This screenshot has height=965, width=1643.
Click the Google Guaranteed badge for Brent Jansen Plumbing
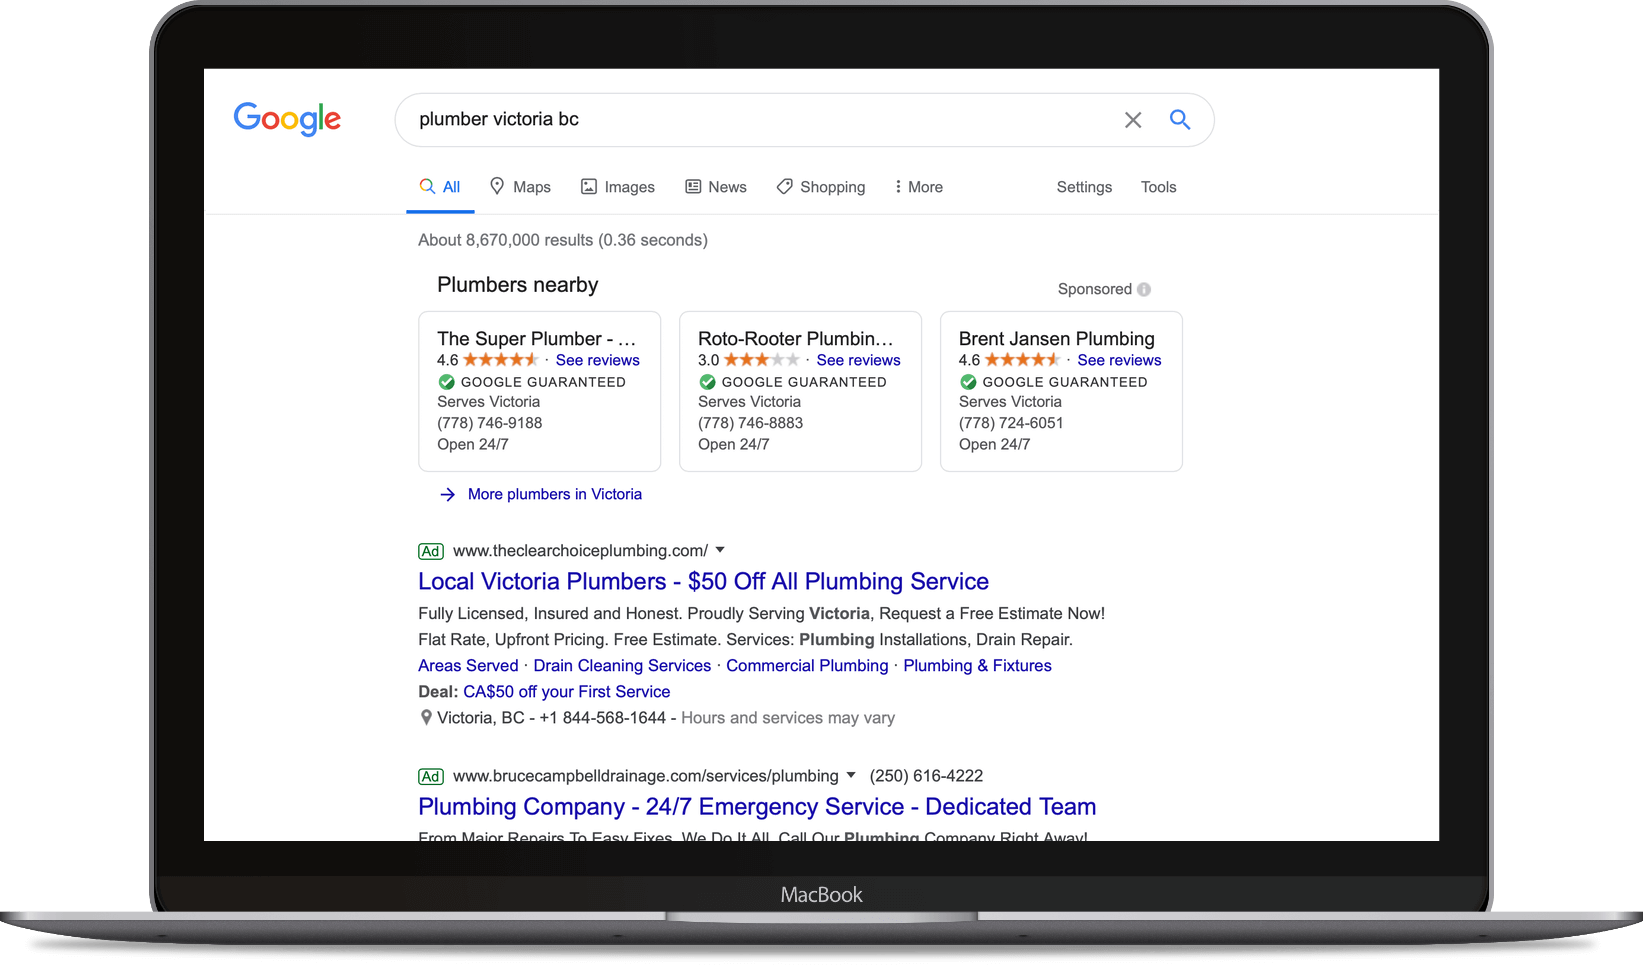pyautogui.click(x=968, y=381)
